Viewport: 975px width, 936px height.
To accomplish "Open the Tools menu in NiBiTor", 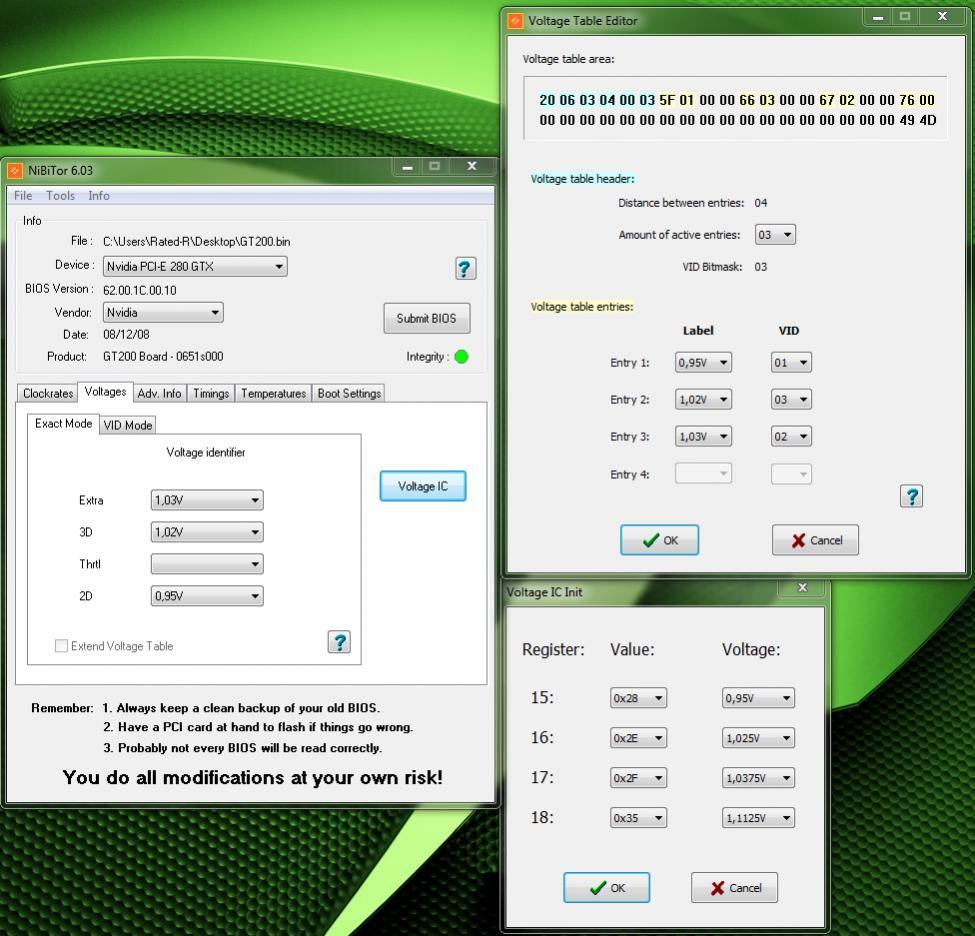I will (x=60, y=195).
